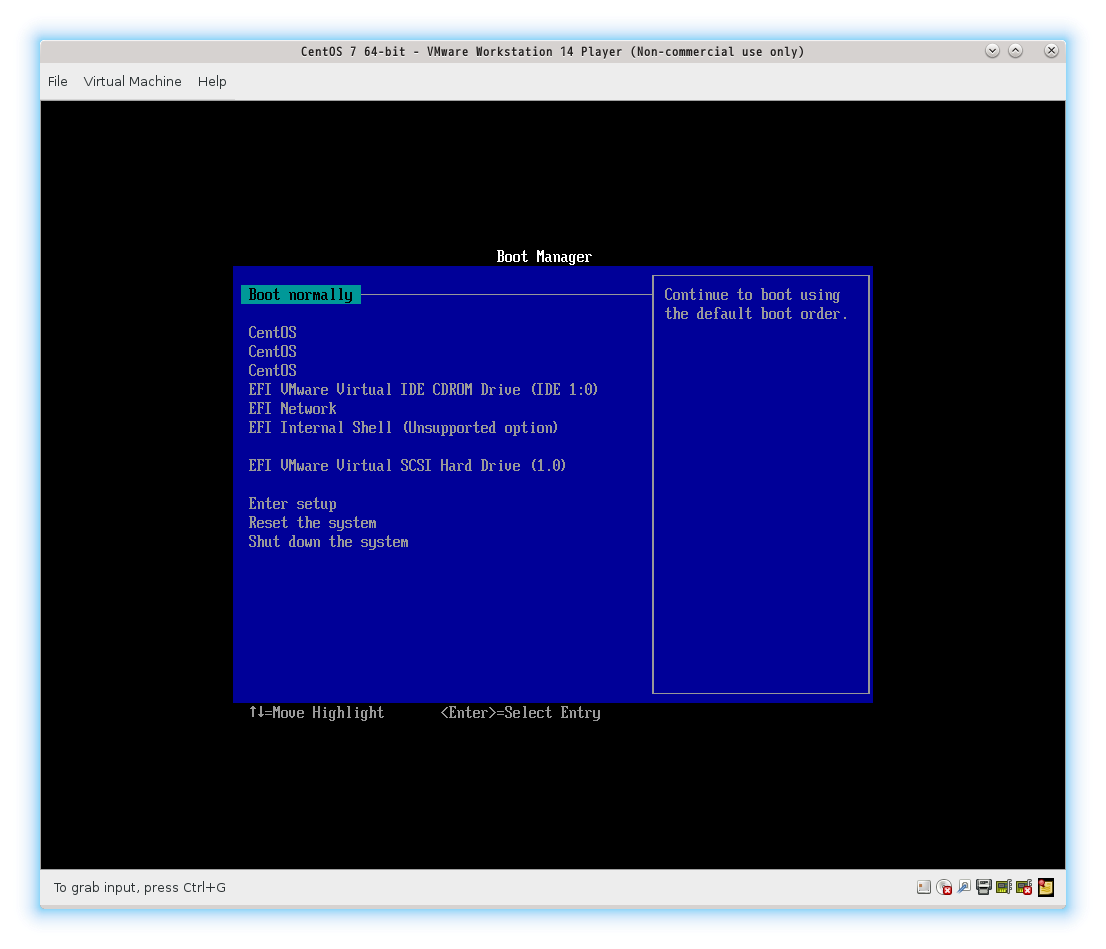Click the disconnected CD/DVD drive icon

tap(944, 887)
